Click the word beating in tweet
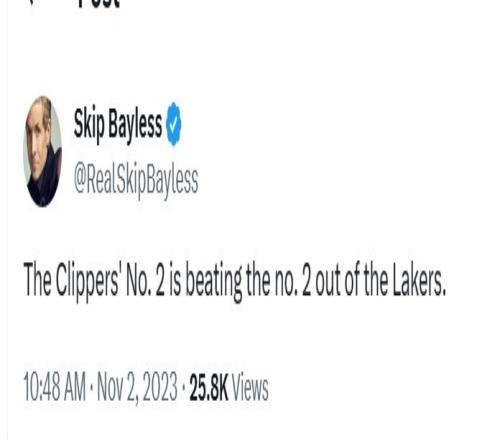 point(214,281)
